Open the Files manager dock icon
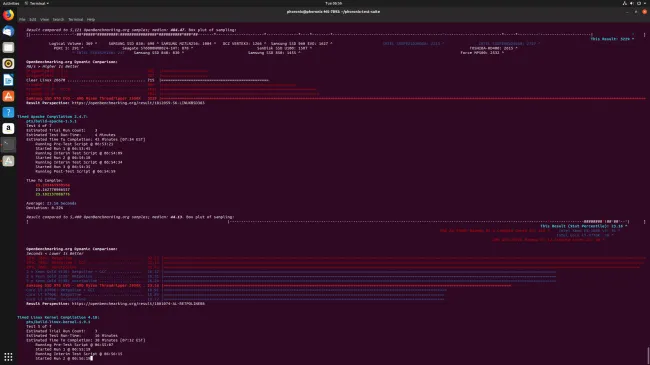This screenshot has height=365, width=650. pos(8,47)
